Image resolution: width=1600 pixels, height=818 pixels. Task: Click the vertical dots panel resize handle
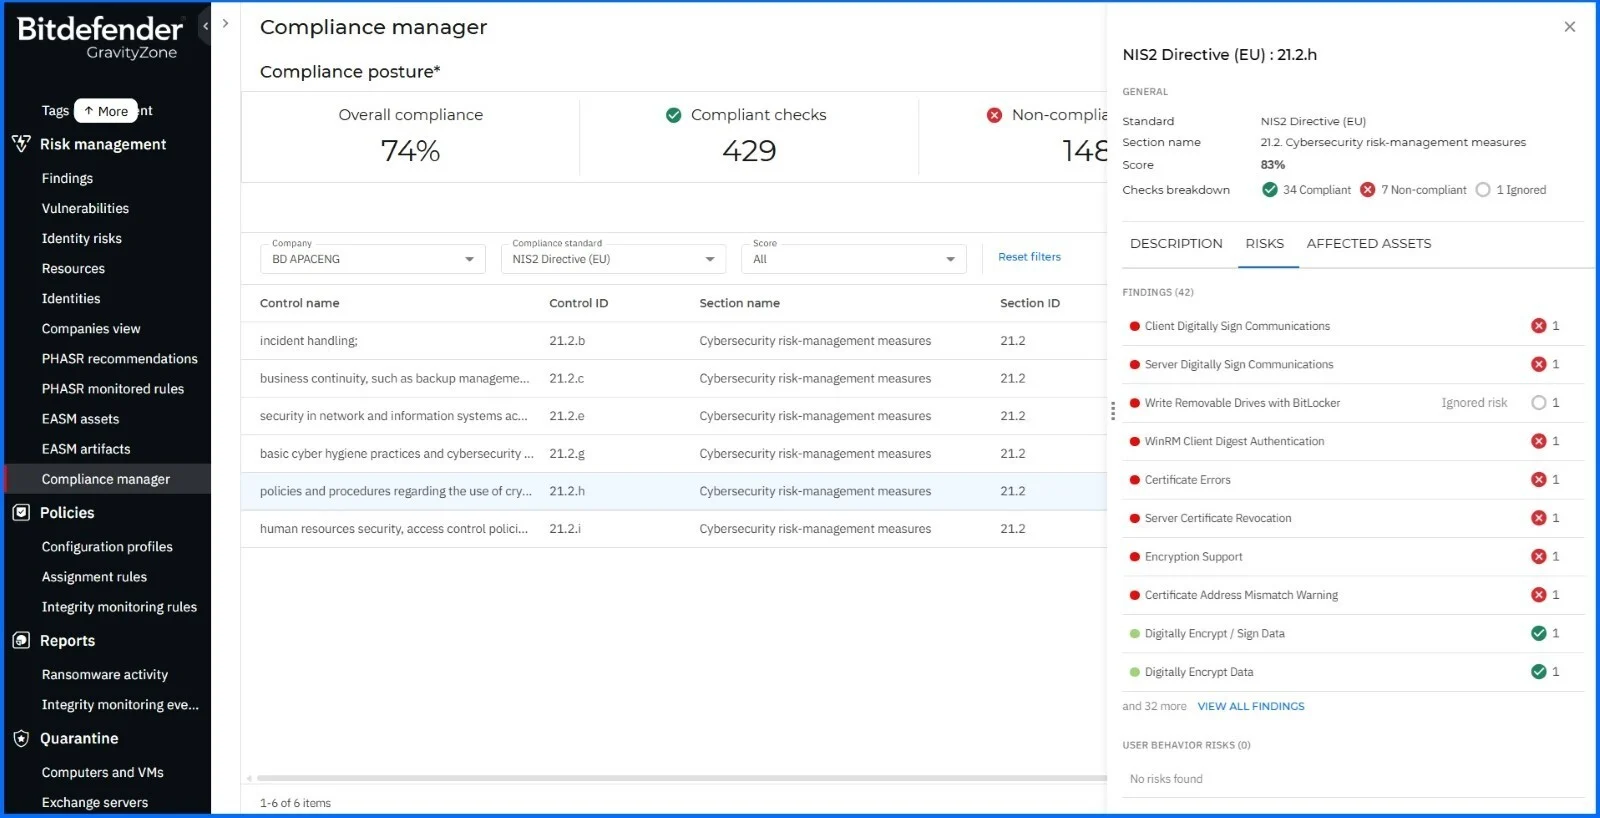click(x=1113, y=411)
